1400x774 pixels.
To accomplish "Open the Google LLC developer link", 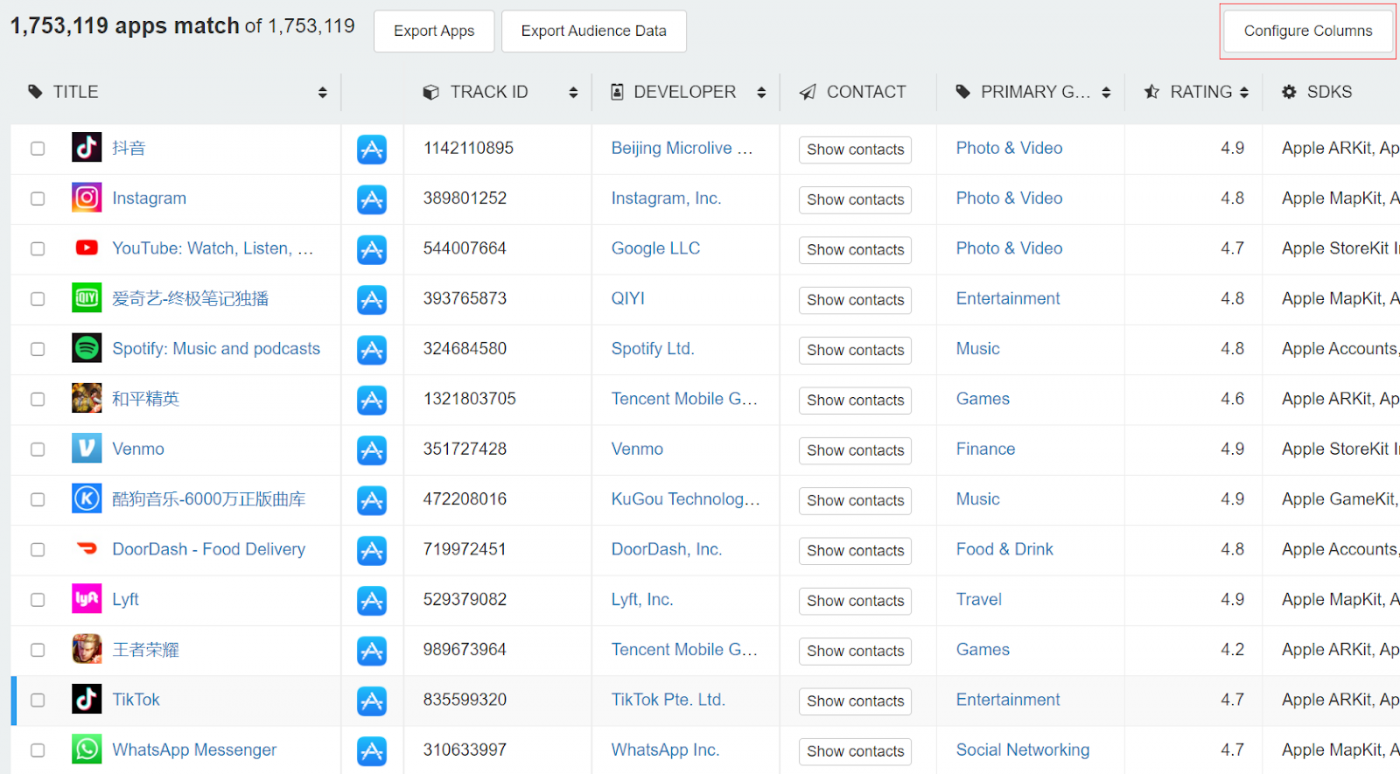I will coord(655,248).
